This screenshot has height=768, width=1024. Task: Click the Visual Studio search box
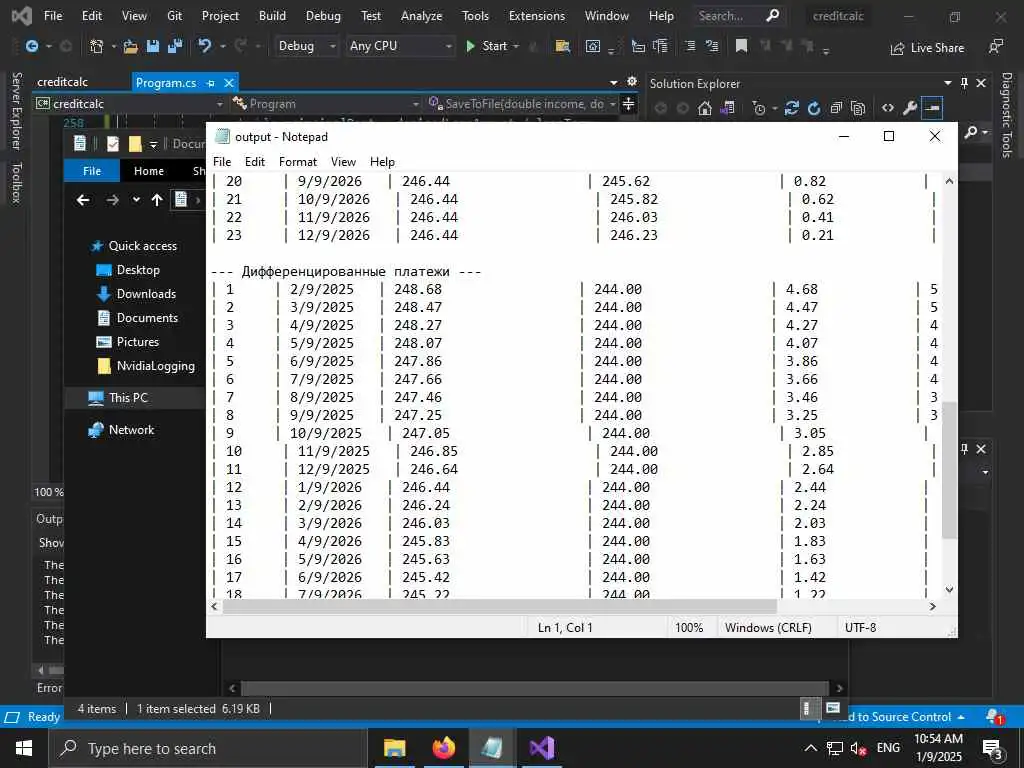point(740,16)
